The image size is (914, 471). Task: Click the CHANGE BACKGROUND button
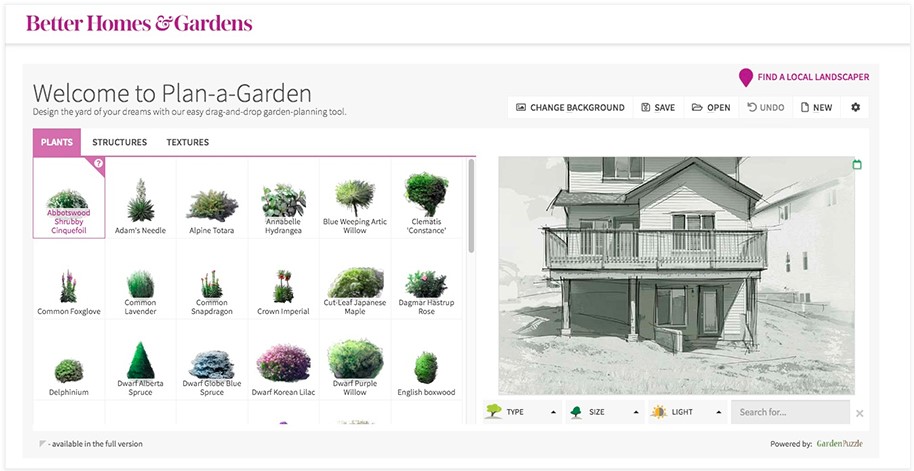[x=570, y=108]
